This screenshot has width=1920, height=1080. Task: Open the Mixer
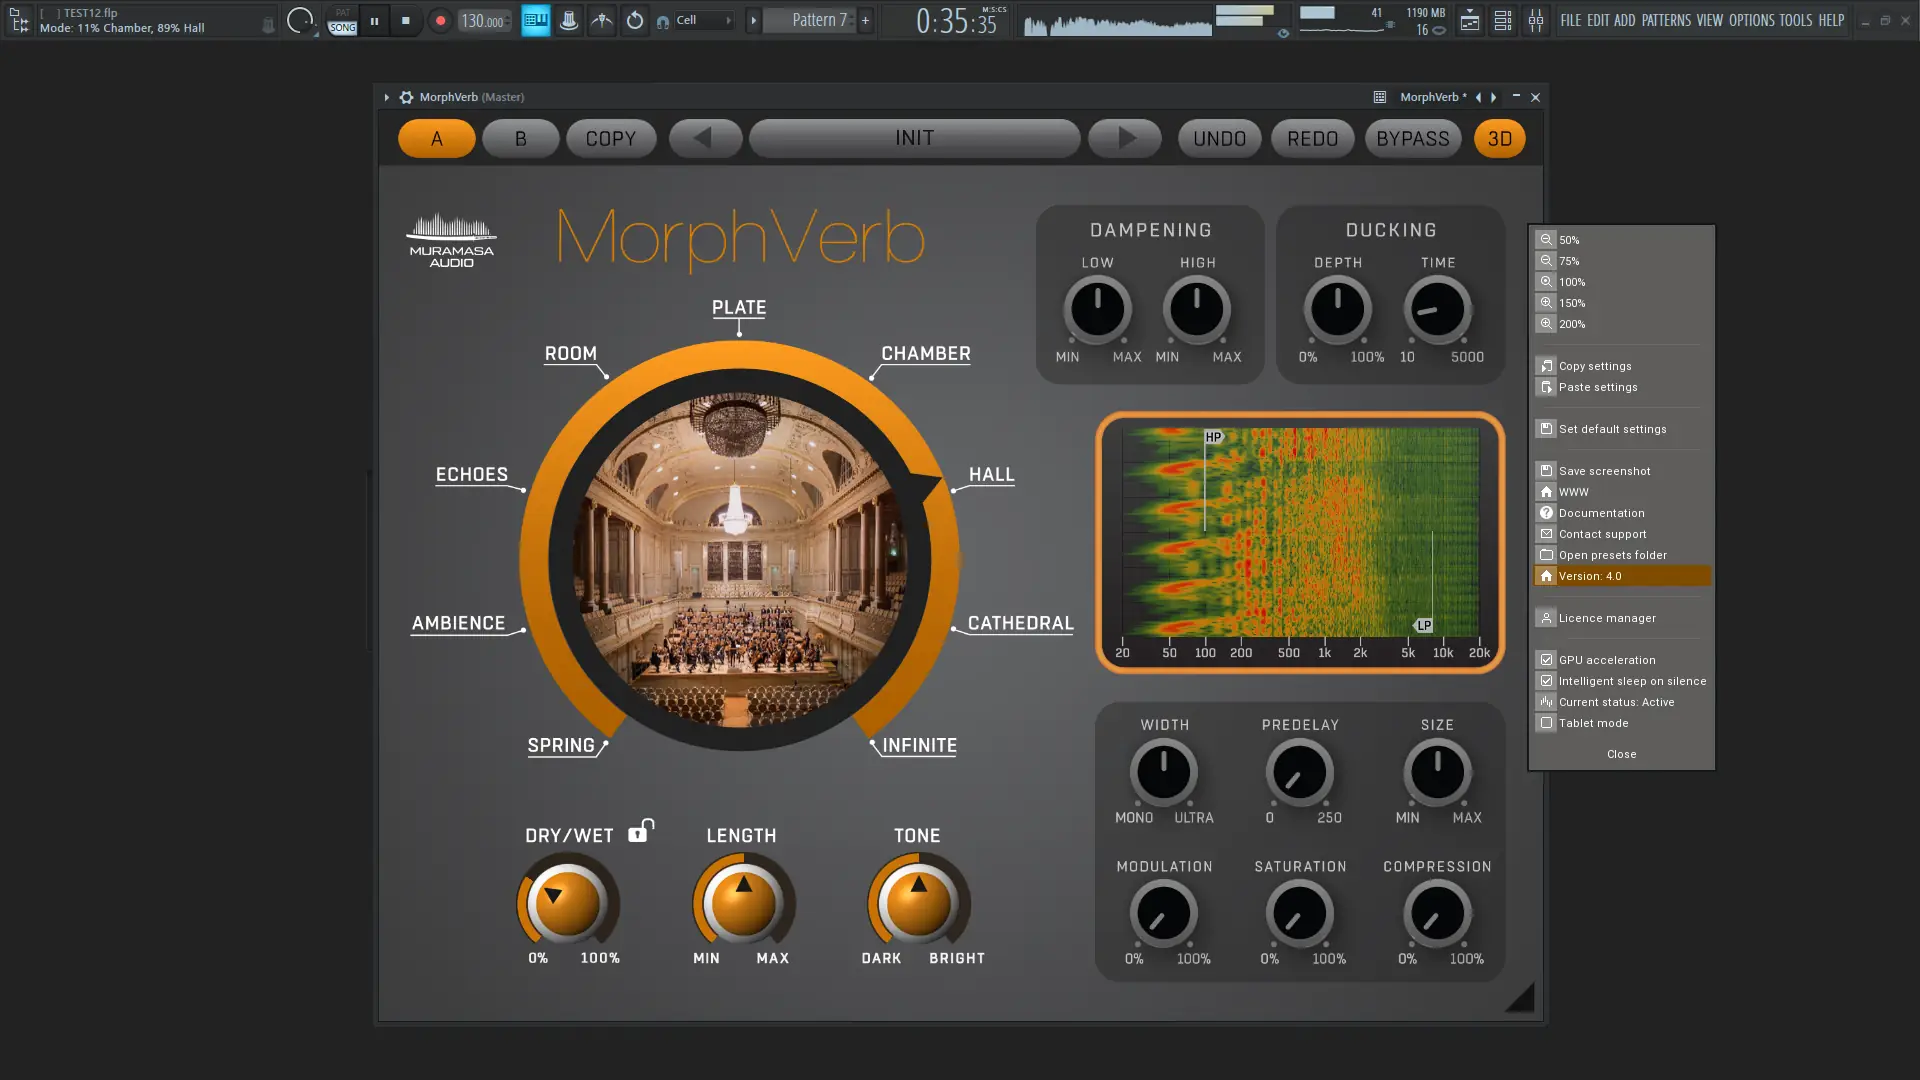click(x=1536, y=20)
